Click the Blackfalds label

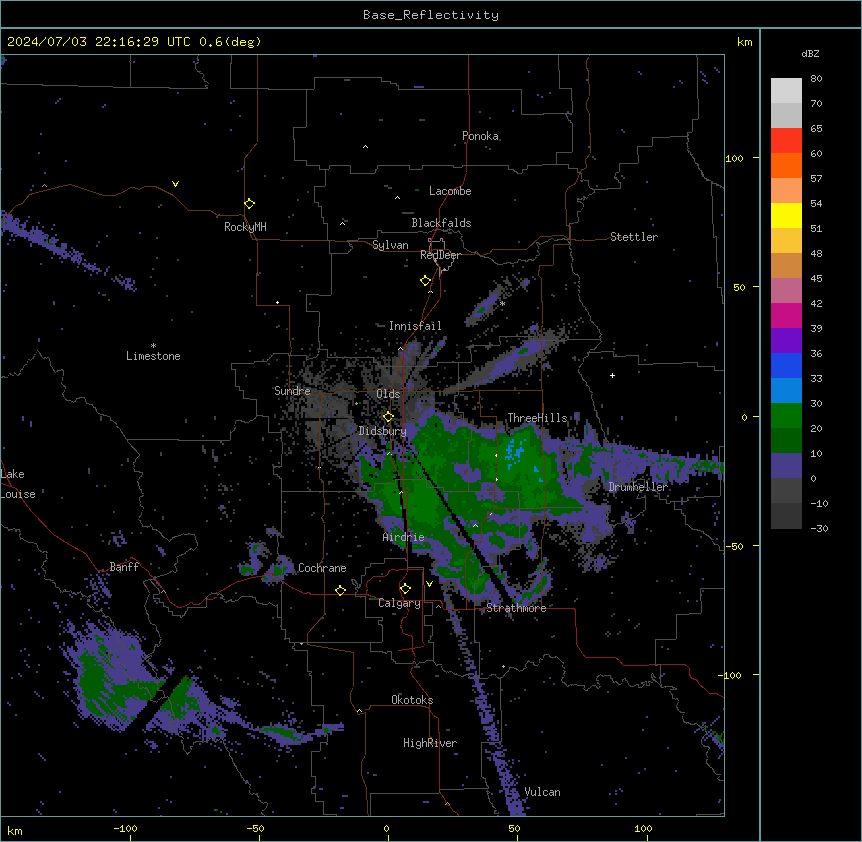coord(441,223)
